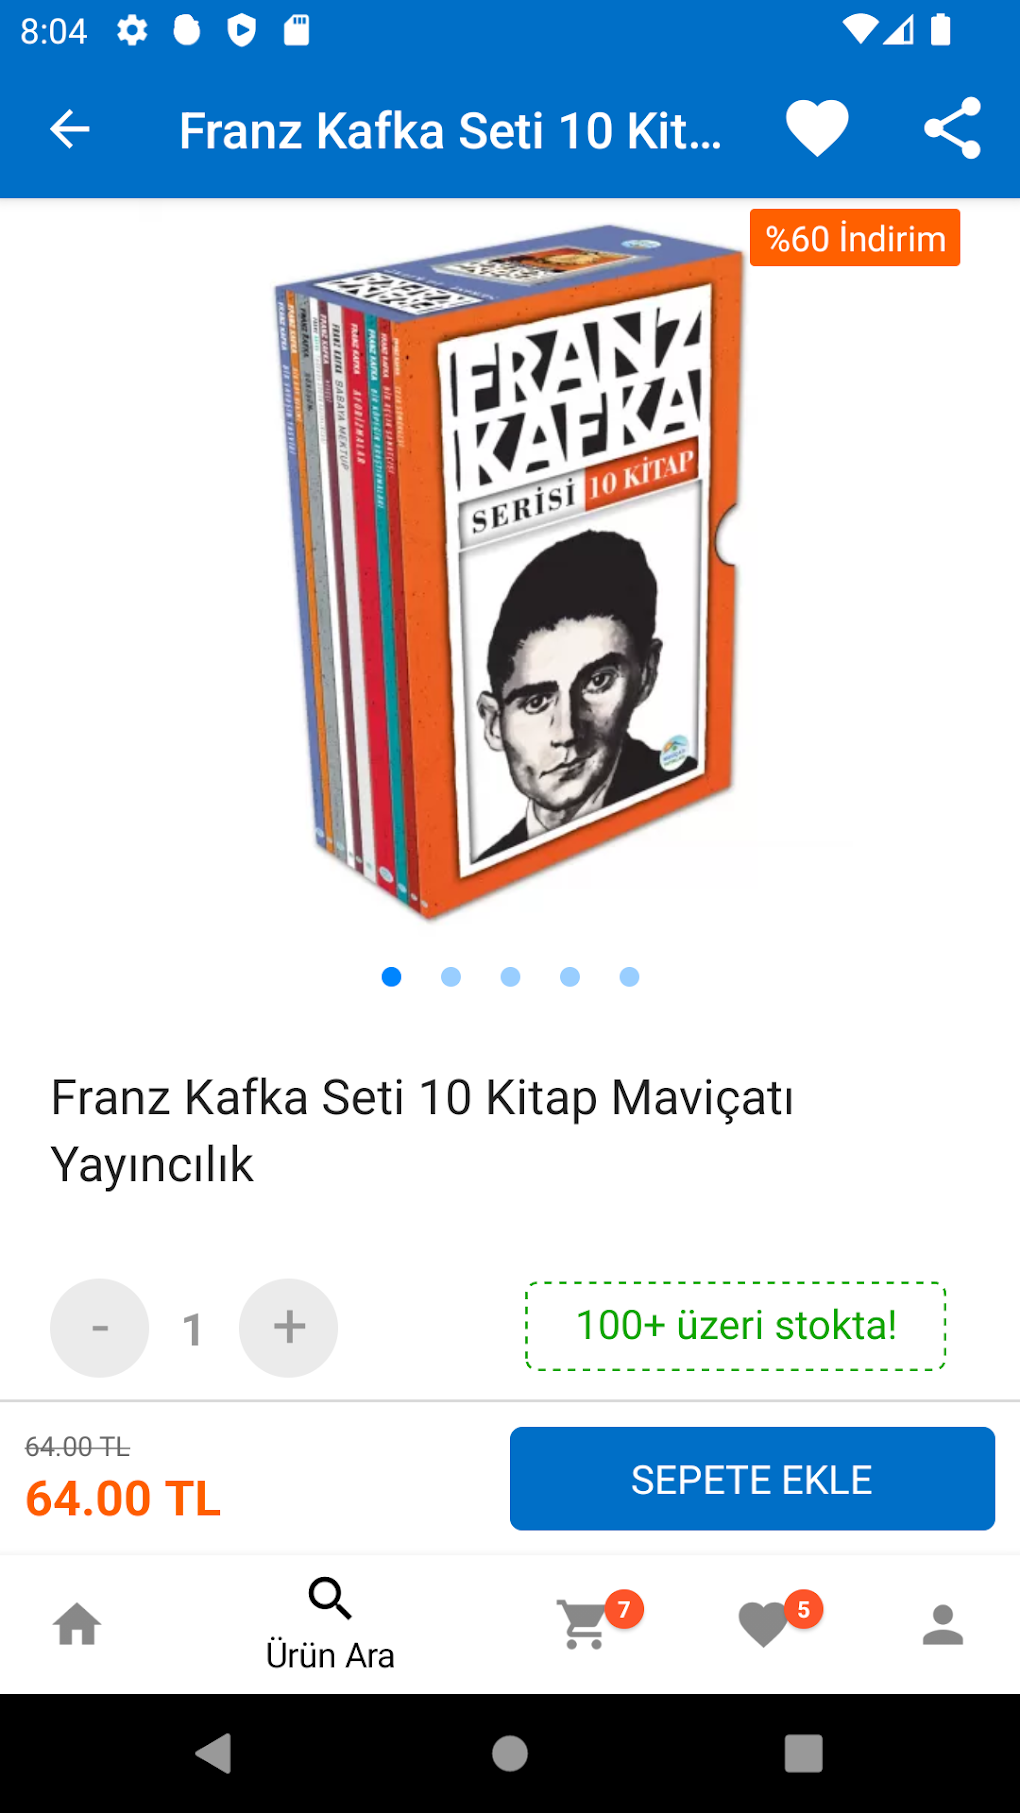Screen dimensions: 1020x1813
Task: Select the last image carousel dot
Action: point(629,977)
